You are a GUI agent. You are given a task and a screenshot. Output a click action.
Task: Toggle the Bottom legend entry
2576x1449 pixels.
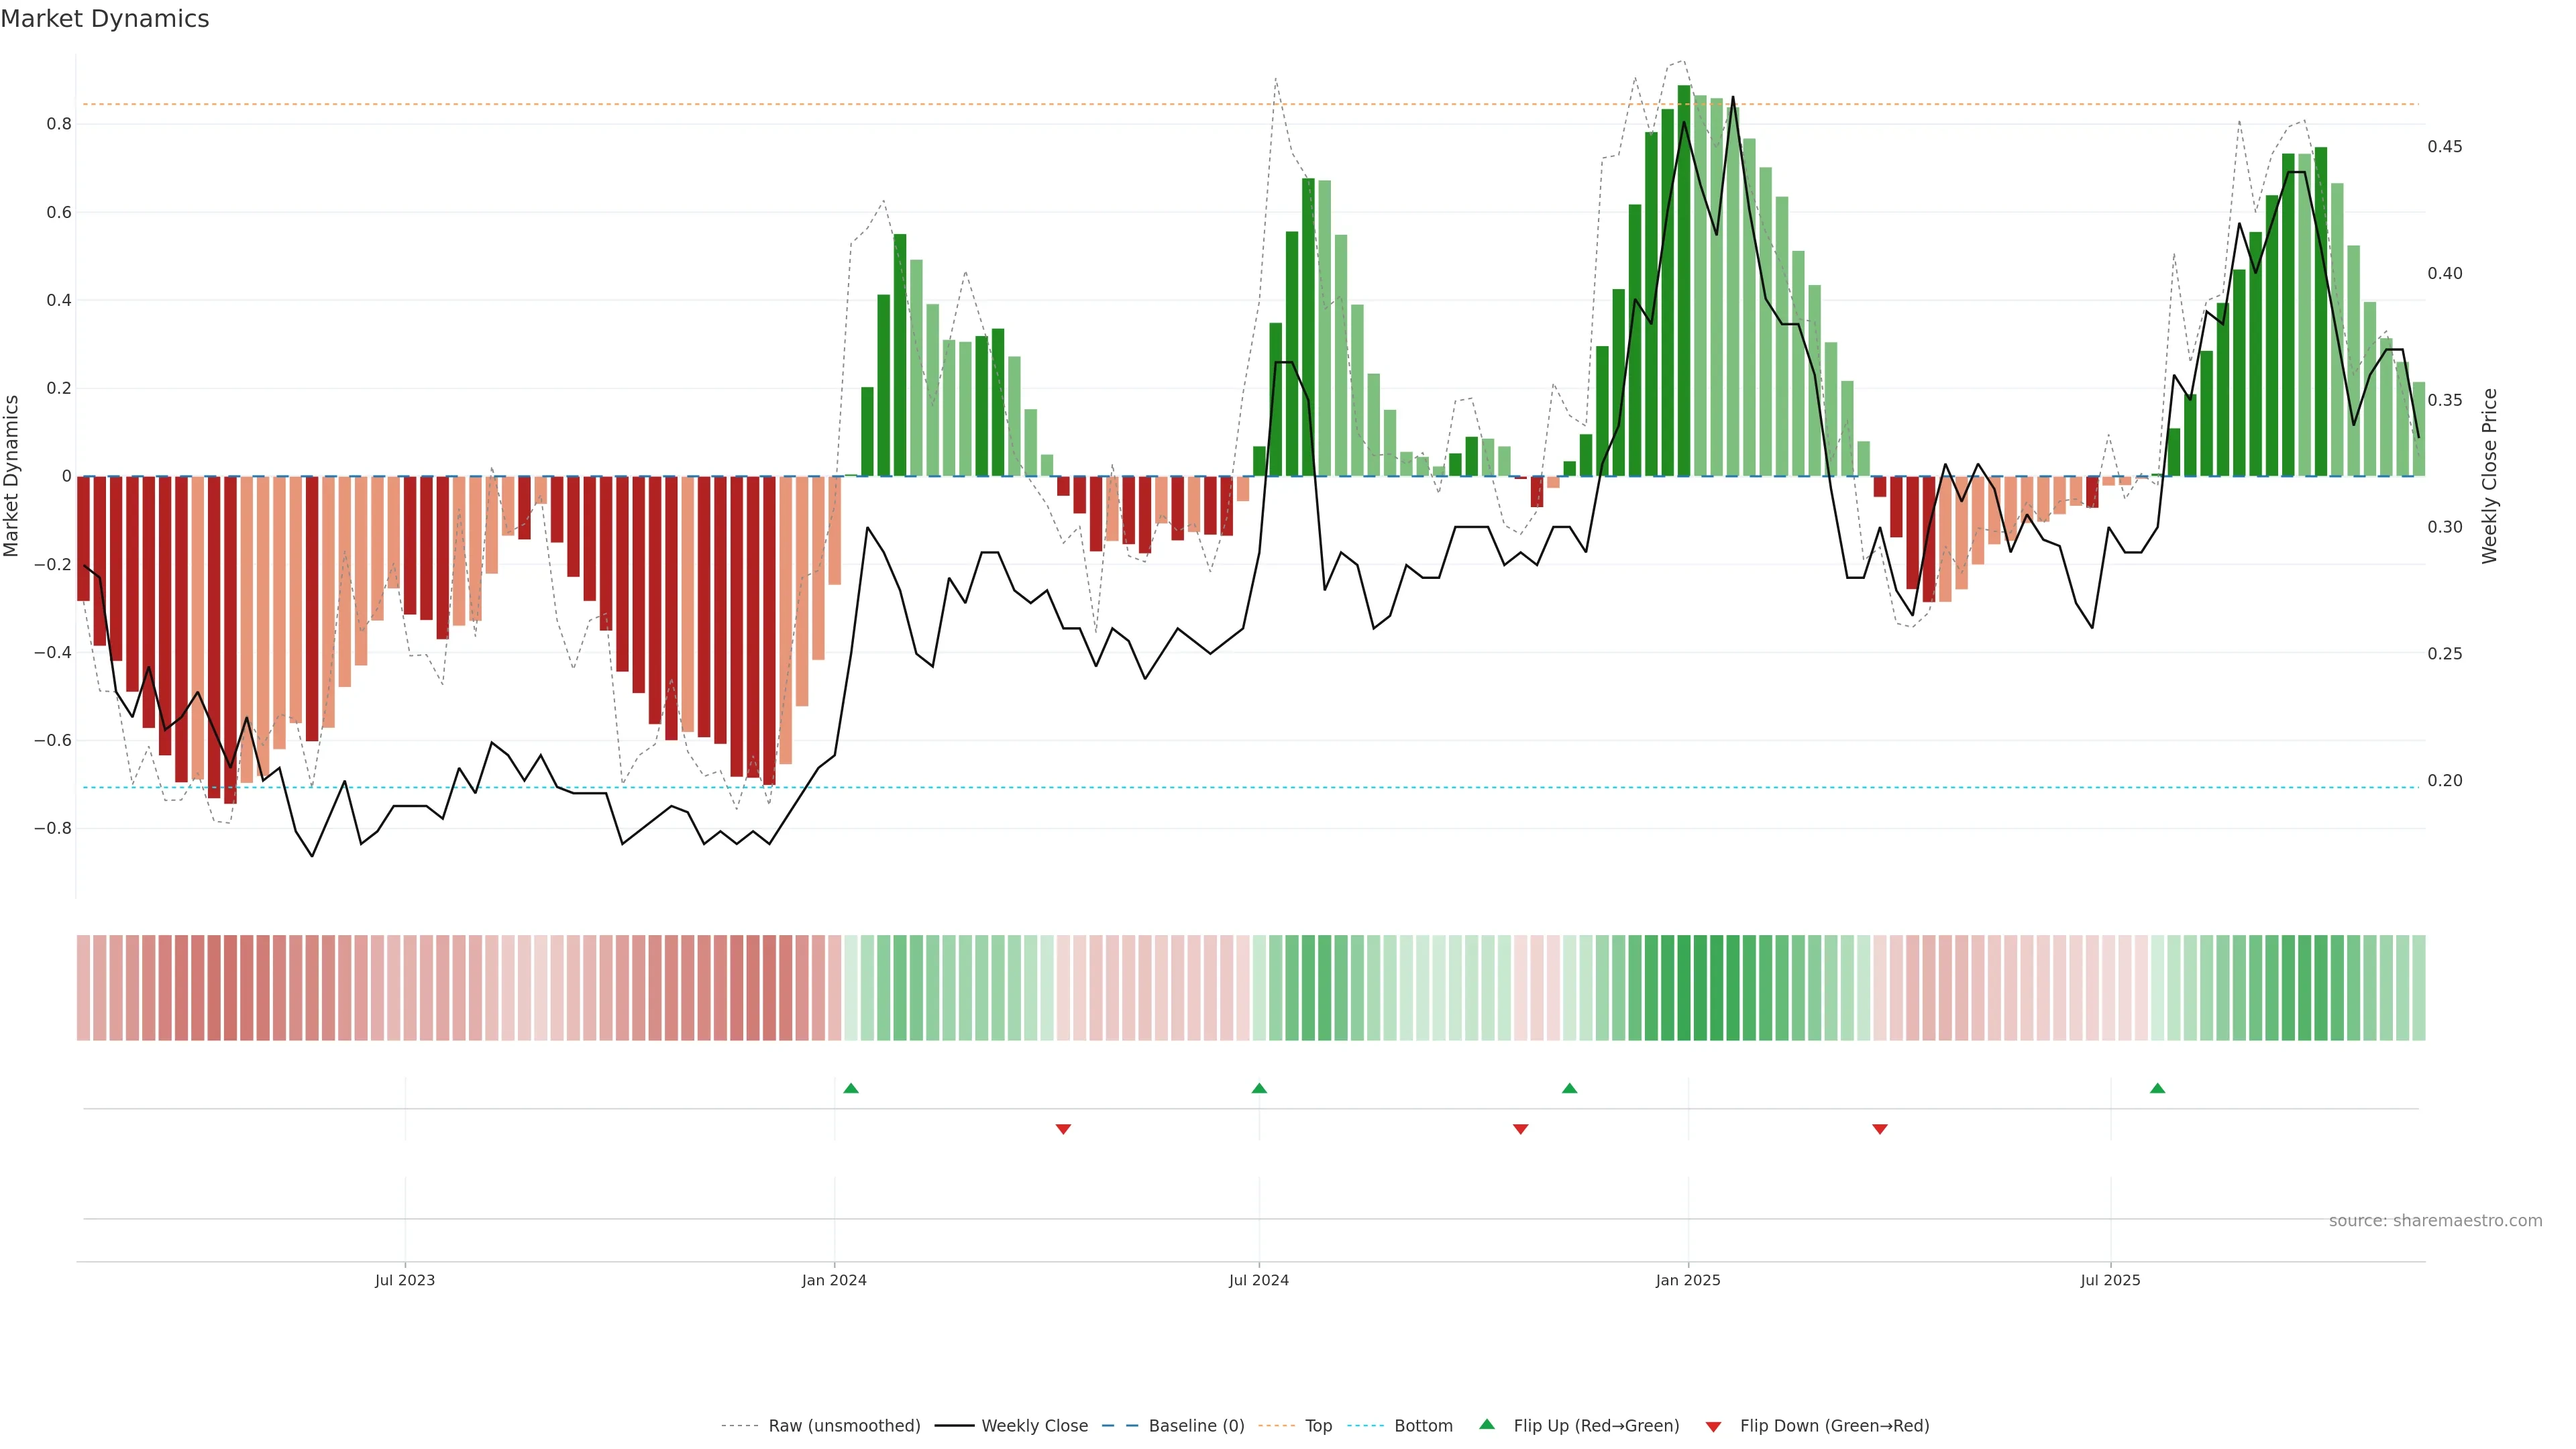pyautogui.click(x=1423, y=1426)
